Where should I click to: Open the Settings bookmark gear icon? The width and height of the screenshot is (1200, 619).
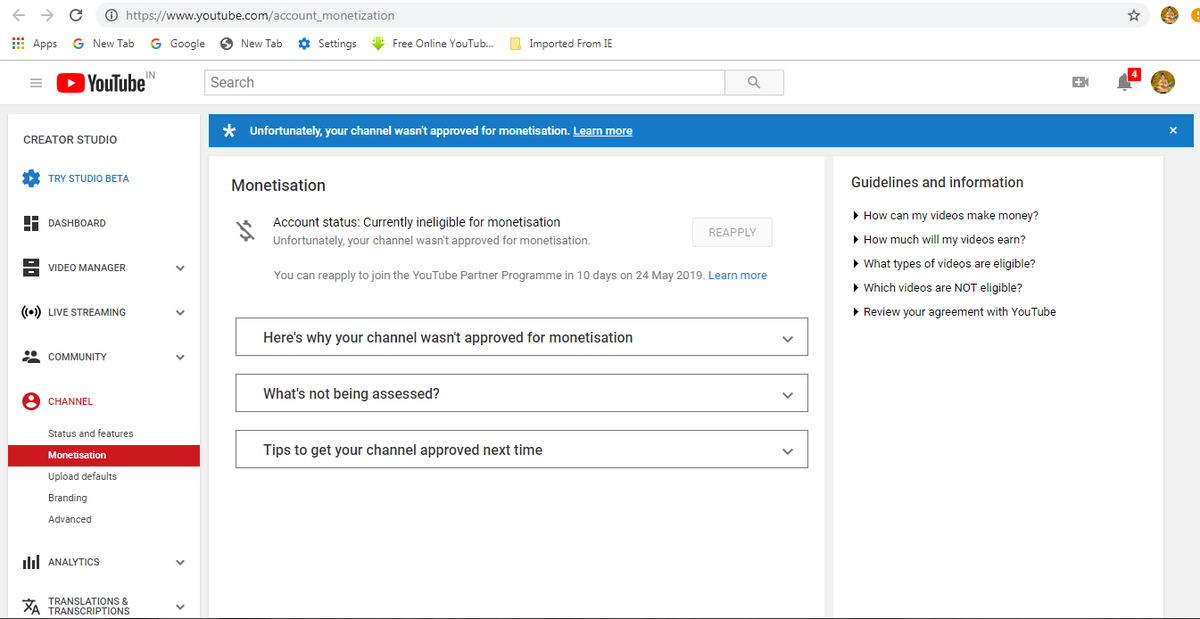(304, 44)
